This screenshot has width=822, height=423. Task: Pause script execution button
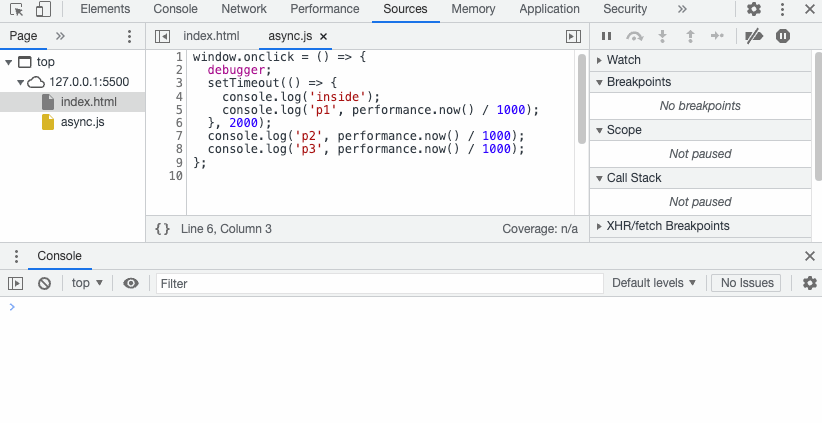point(607,36)
